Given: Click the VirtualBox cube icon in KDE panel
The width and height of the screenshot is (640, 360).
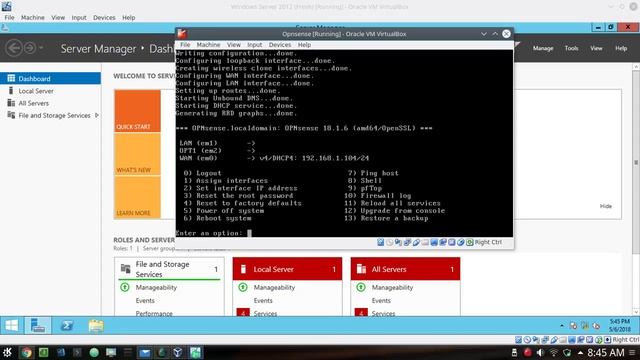Looking at the screenshot, I should pos(178,352).
